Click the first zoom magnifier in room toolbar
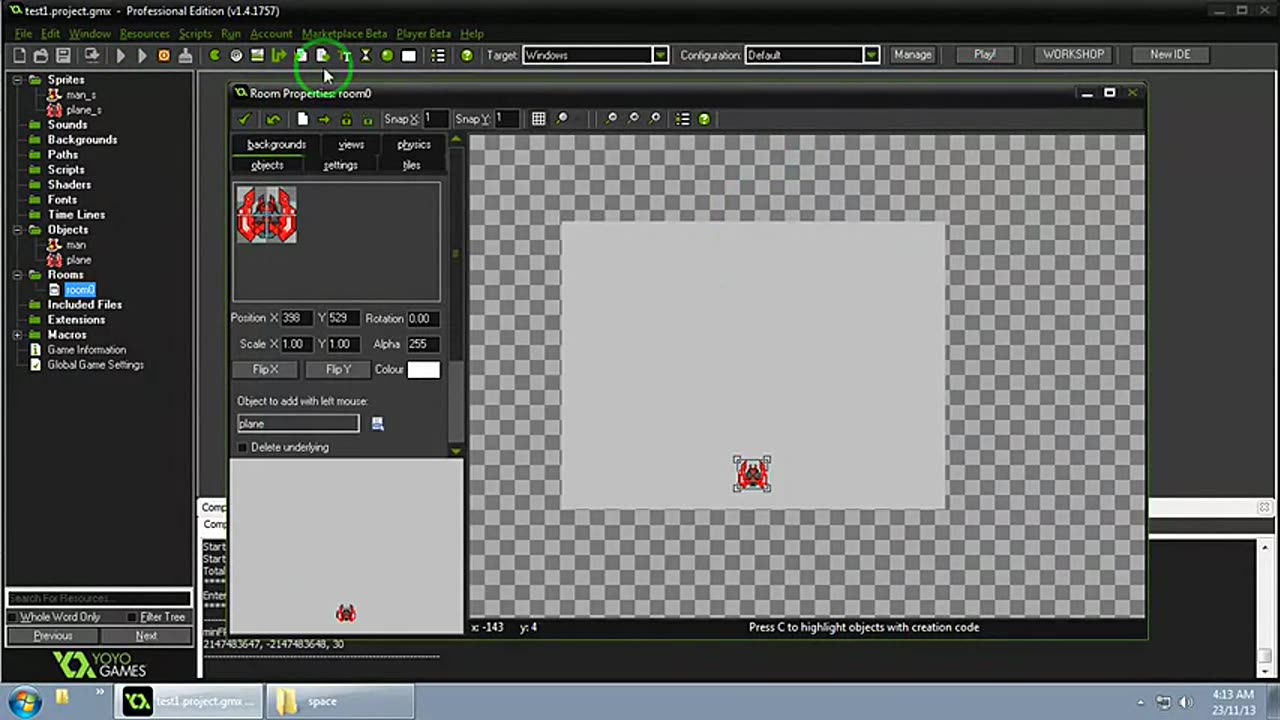The height and width of the screenshot is (720, 1280). tap(562, 119)
